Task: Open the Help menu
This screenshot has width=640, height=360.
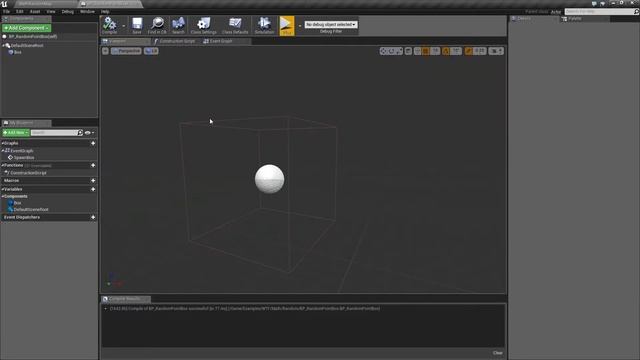Action: click(x=105, y=12)
